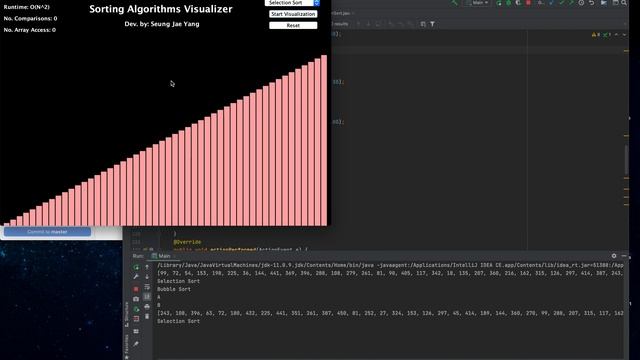
Task: Open the Favorites tool window tab
Action: point(127,347)
